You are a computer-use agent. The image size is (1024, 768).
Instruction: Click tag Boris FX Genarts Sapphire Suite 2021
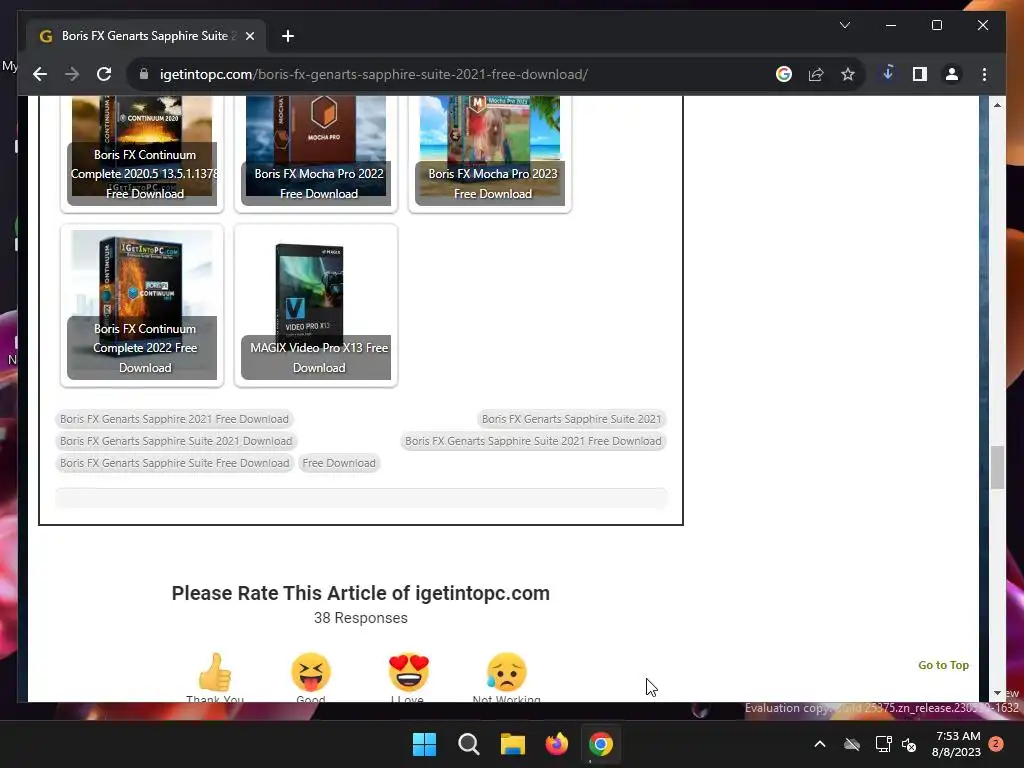(571, 419)
